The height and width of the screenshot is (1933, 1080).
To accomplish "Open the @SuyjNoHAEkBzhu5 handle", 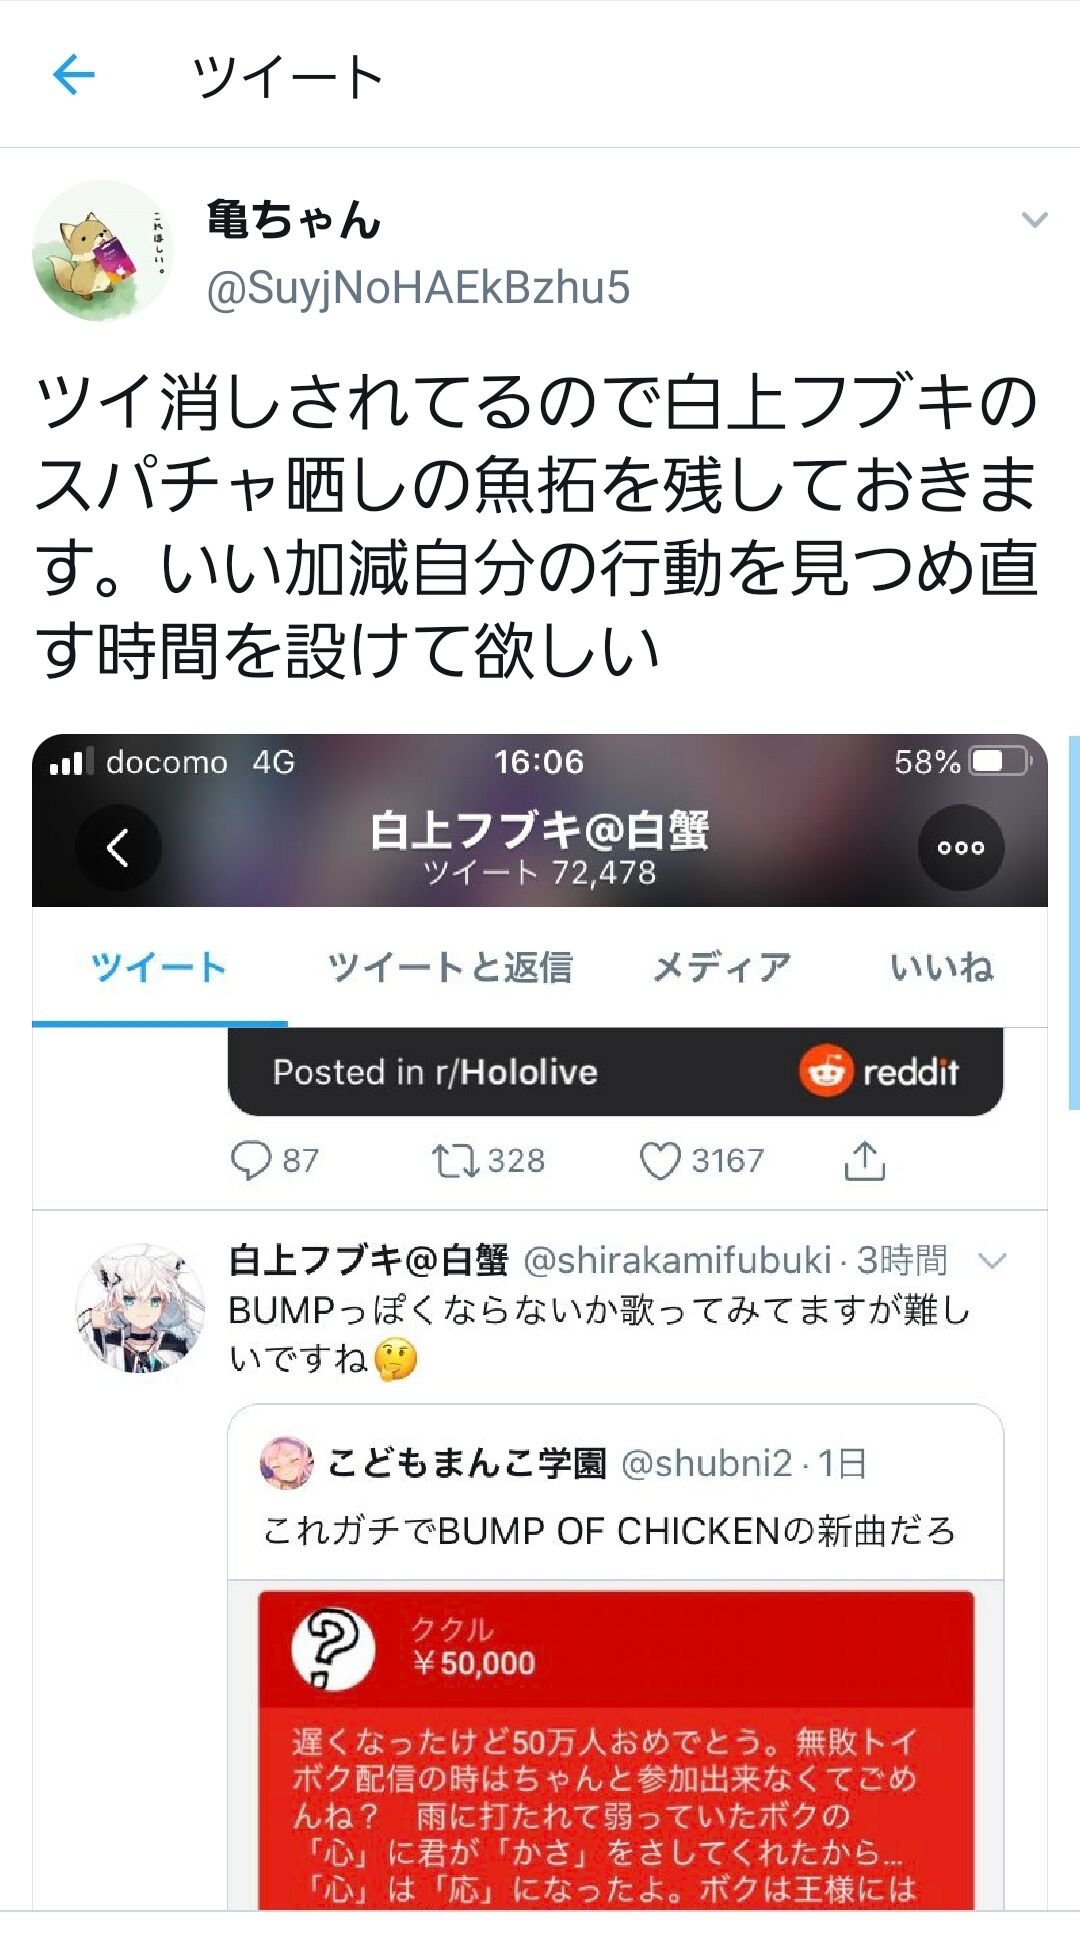I will [x=418, y=288].
